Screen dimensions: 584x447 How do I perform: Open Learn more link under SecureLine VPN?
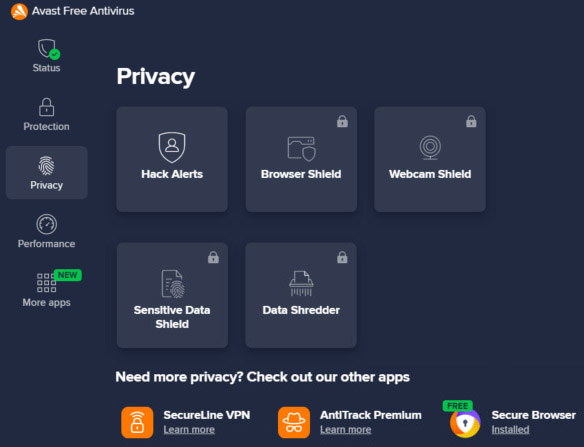tap(189, 429)
